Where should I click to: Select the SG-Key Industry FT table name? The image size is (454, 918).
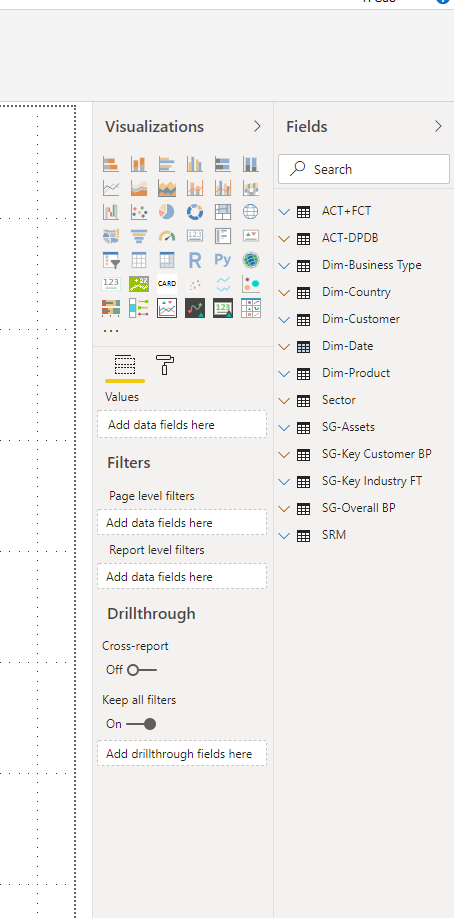(x=372, y=481)
